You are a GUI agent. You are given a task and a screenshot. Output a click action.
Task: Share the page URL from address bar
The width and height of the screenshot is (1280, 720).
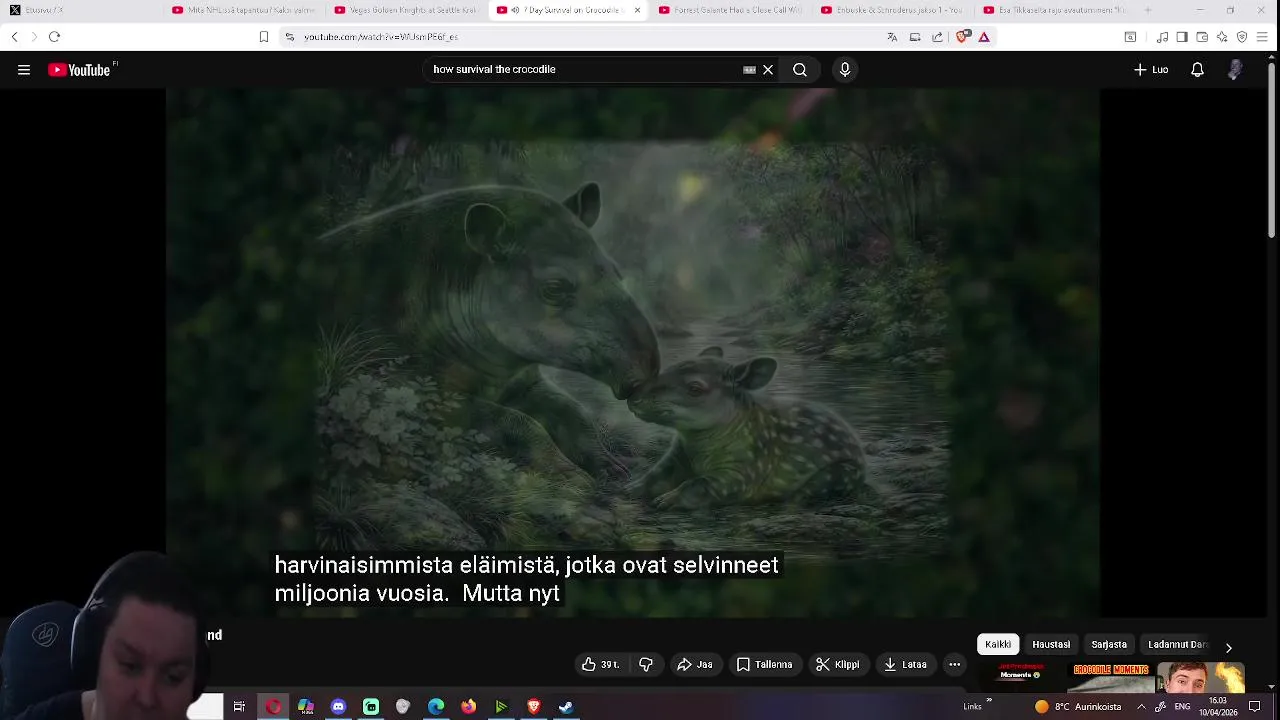coord(937,37)
